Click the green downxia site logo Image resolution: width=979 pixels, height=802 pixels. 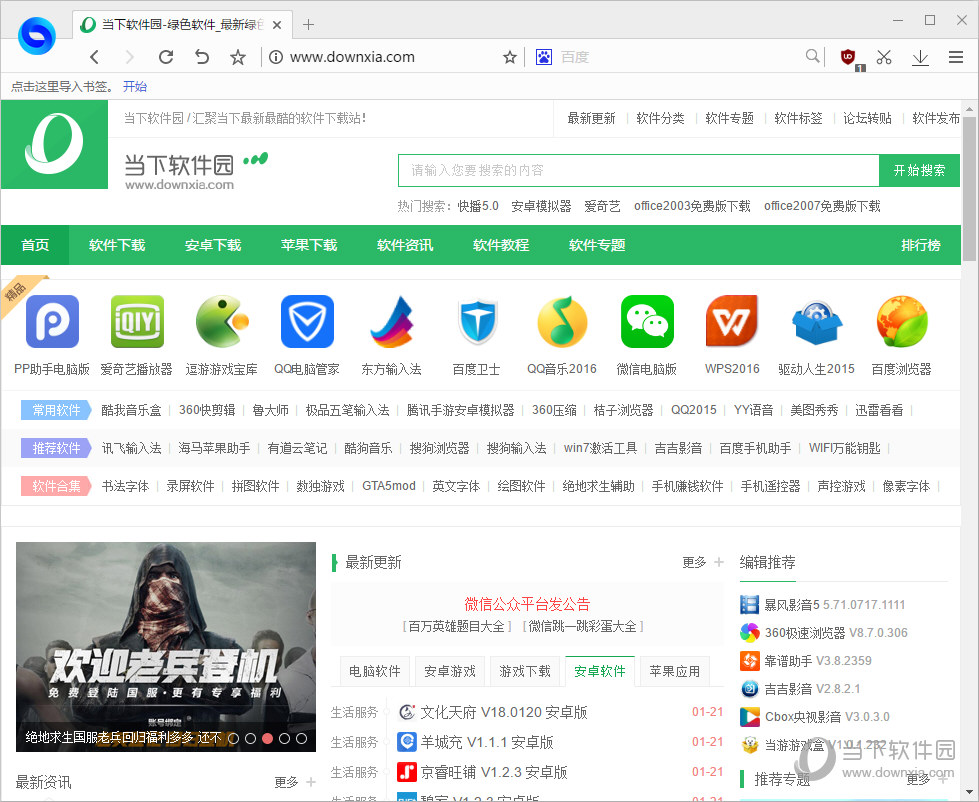pos(54,144)
